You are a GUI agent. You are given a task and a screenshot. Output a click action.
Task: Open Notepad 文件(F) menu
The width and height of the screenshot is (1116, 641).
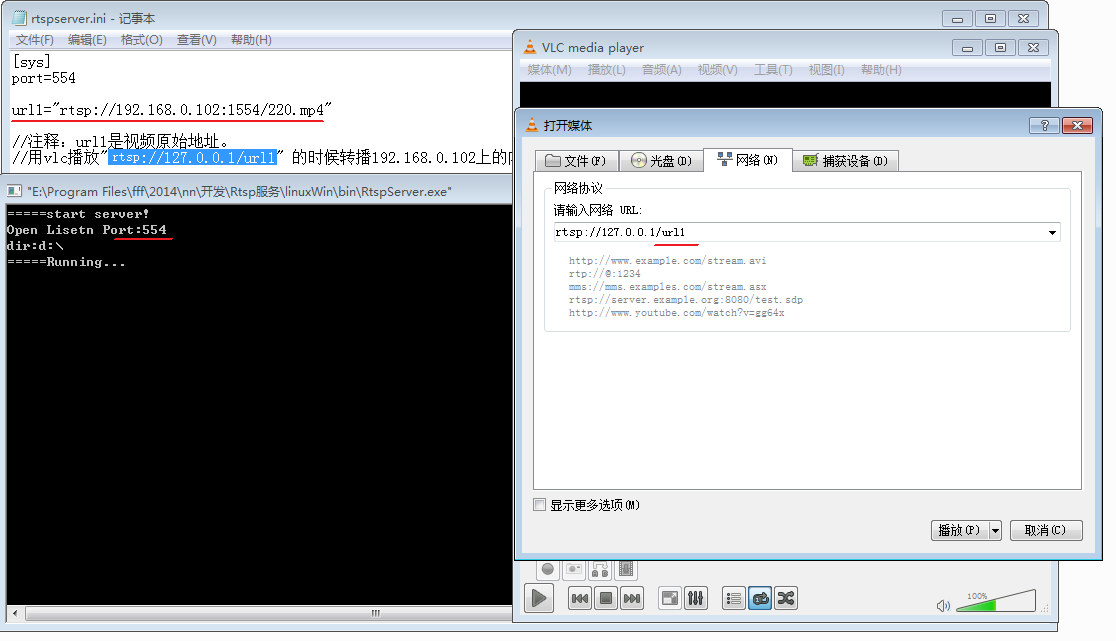click(34, 40)
